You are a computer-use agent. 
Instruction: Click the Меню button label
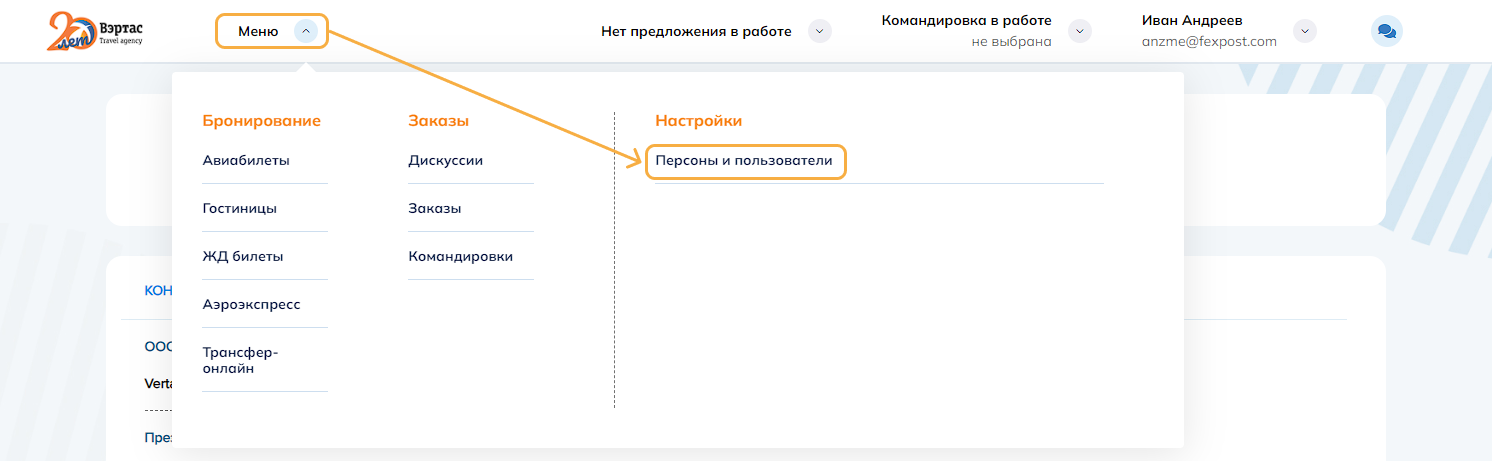pyautogui.click(x=258, y=31)
